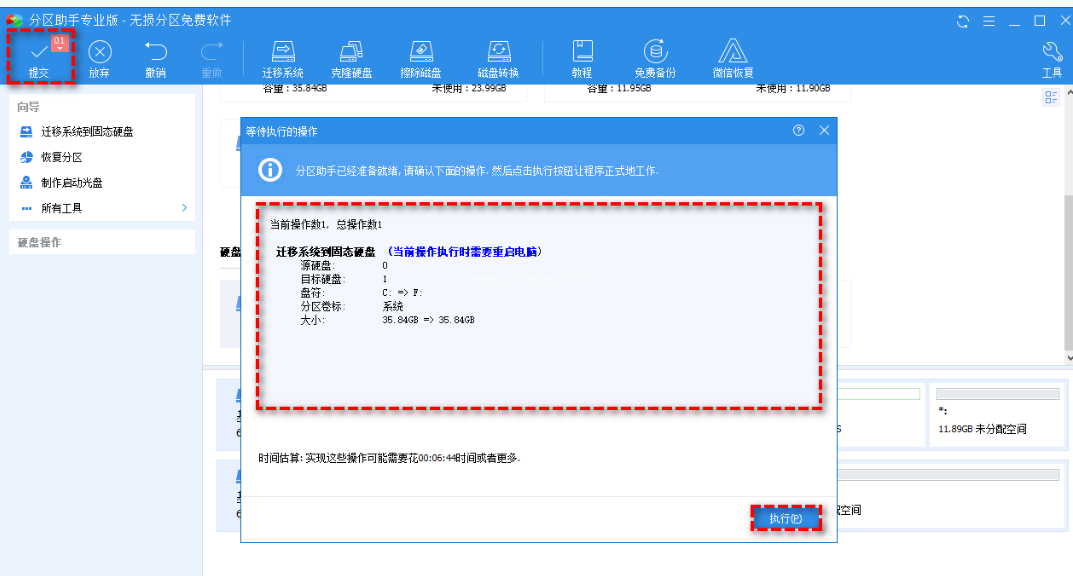This screenshot has width=1073, height=576.
Task: Open the 工具 (Tools) wrench icon
Action: 1051,57
